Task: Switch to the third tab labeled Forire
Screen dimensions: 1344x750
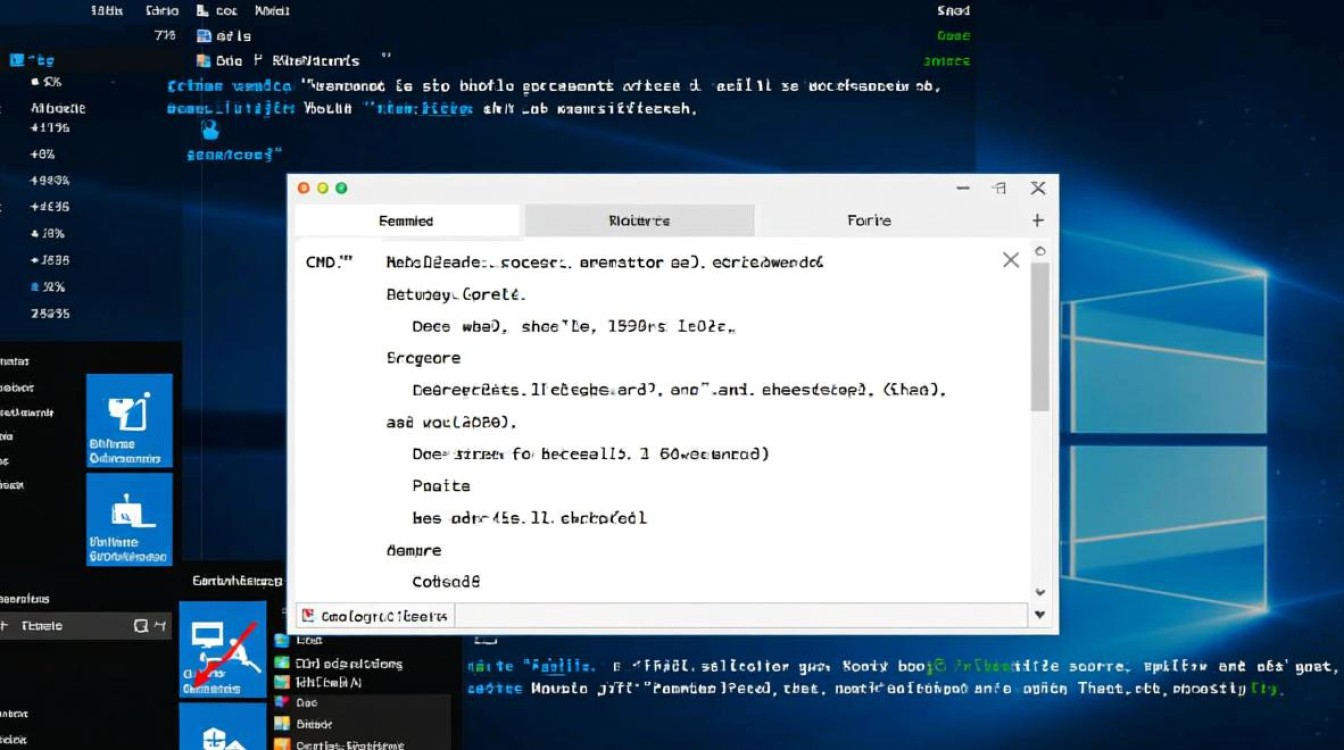Action: pos(868,221)
